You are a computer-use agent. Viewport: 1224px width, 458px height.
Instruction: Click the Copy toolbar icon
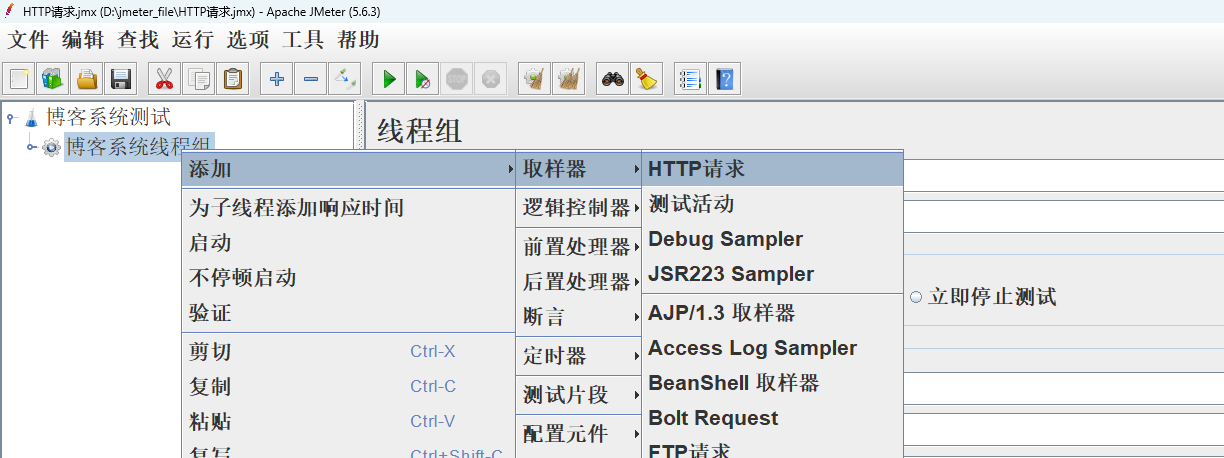199,78
